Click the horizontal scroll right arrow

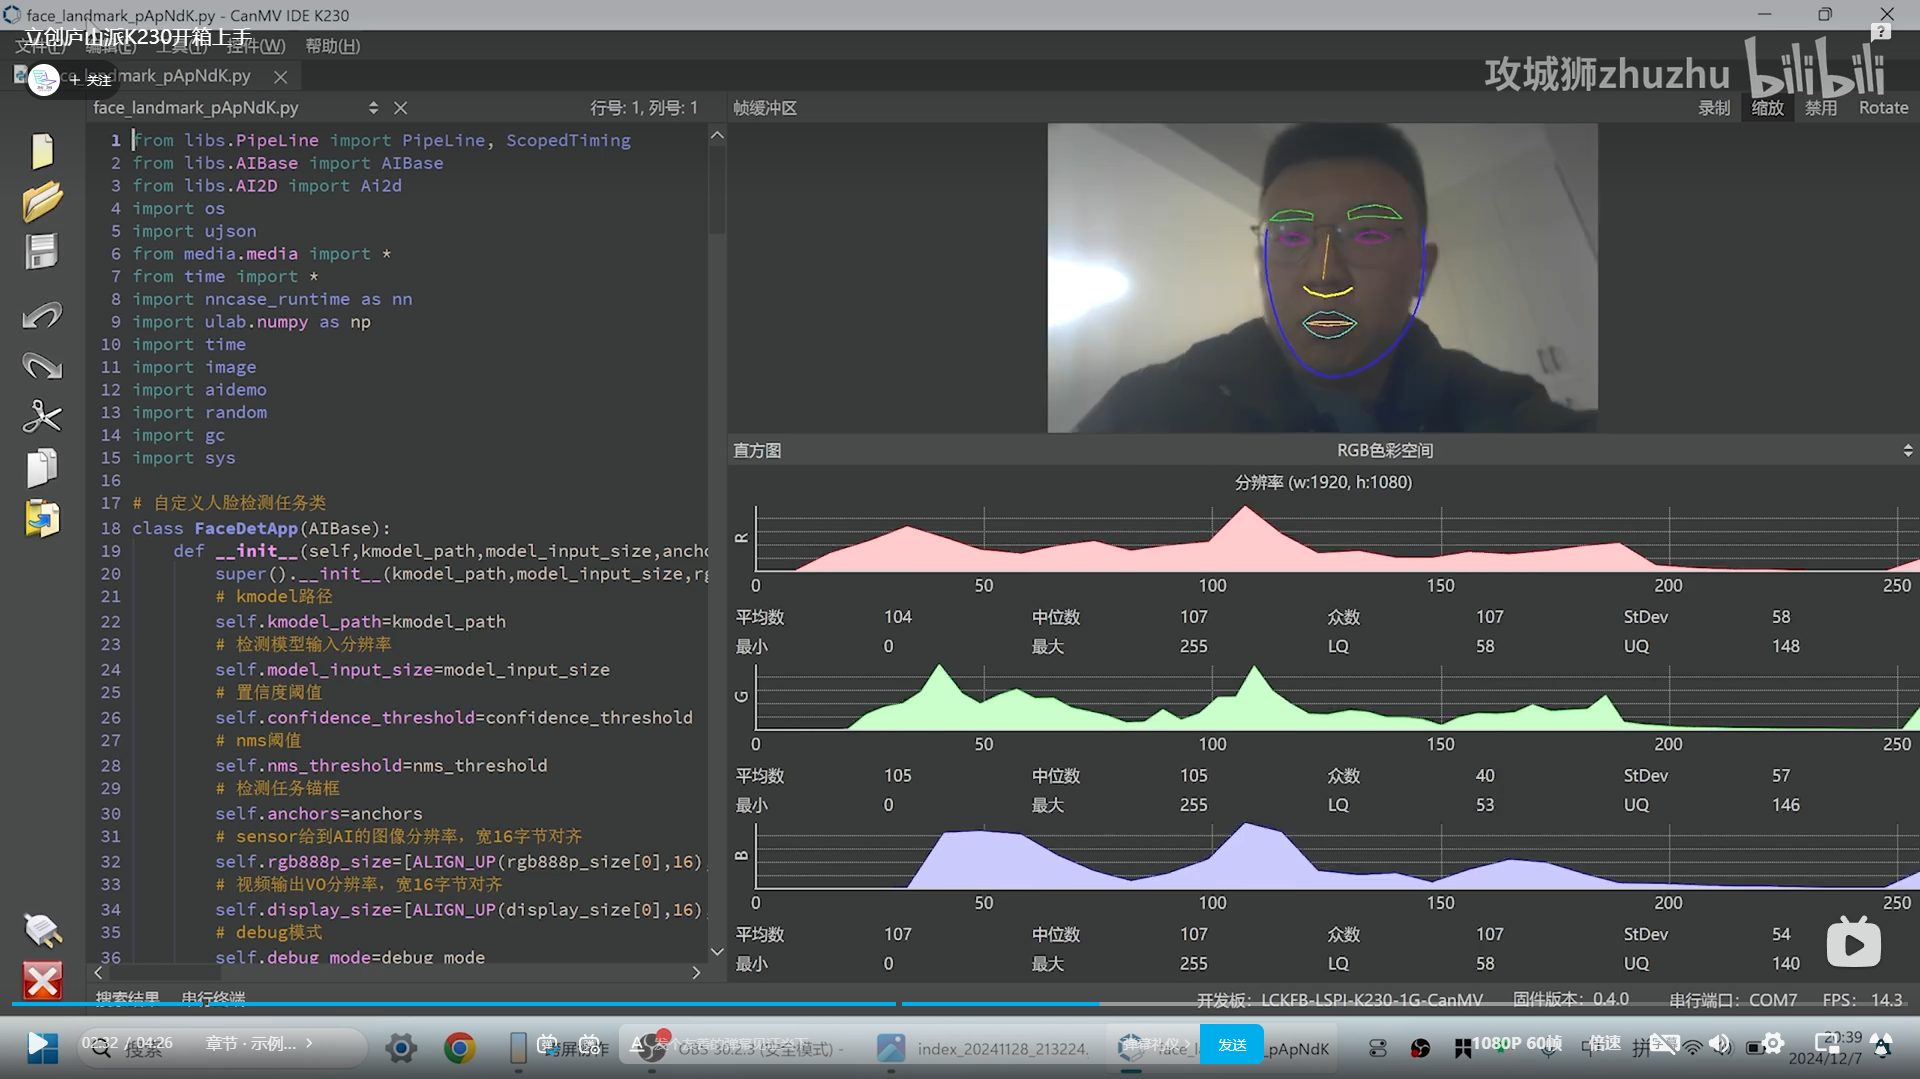pyautogui.click(x=696, y=972)
